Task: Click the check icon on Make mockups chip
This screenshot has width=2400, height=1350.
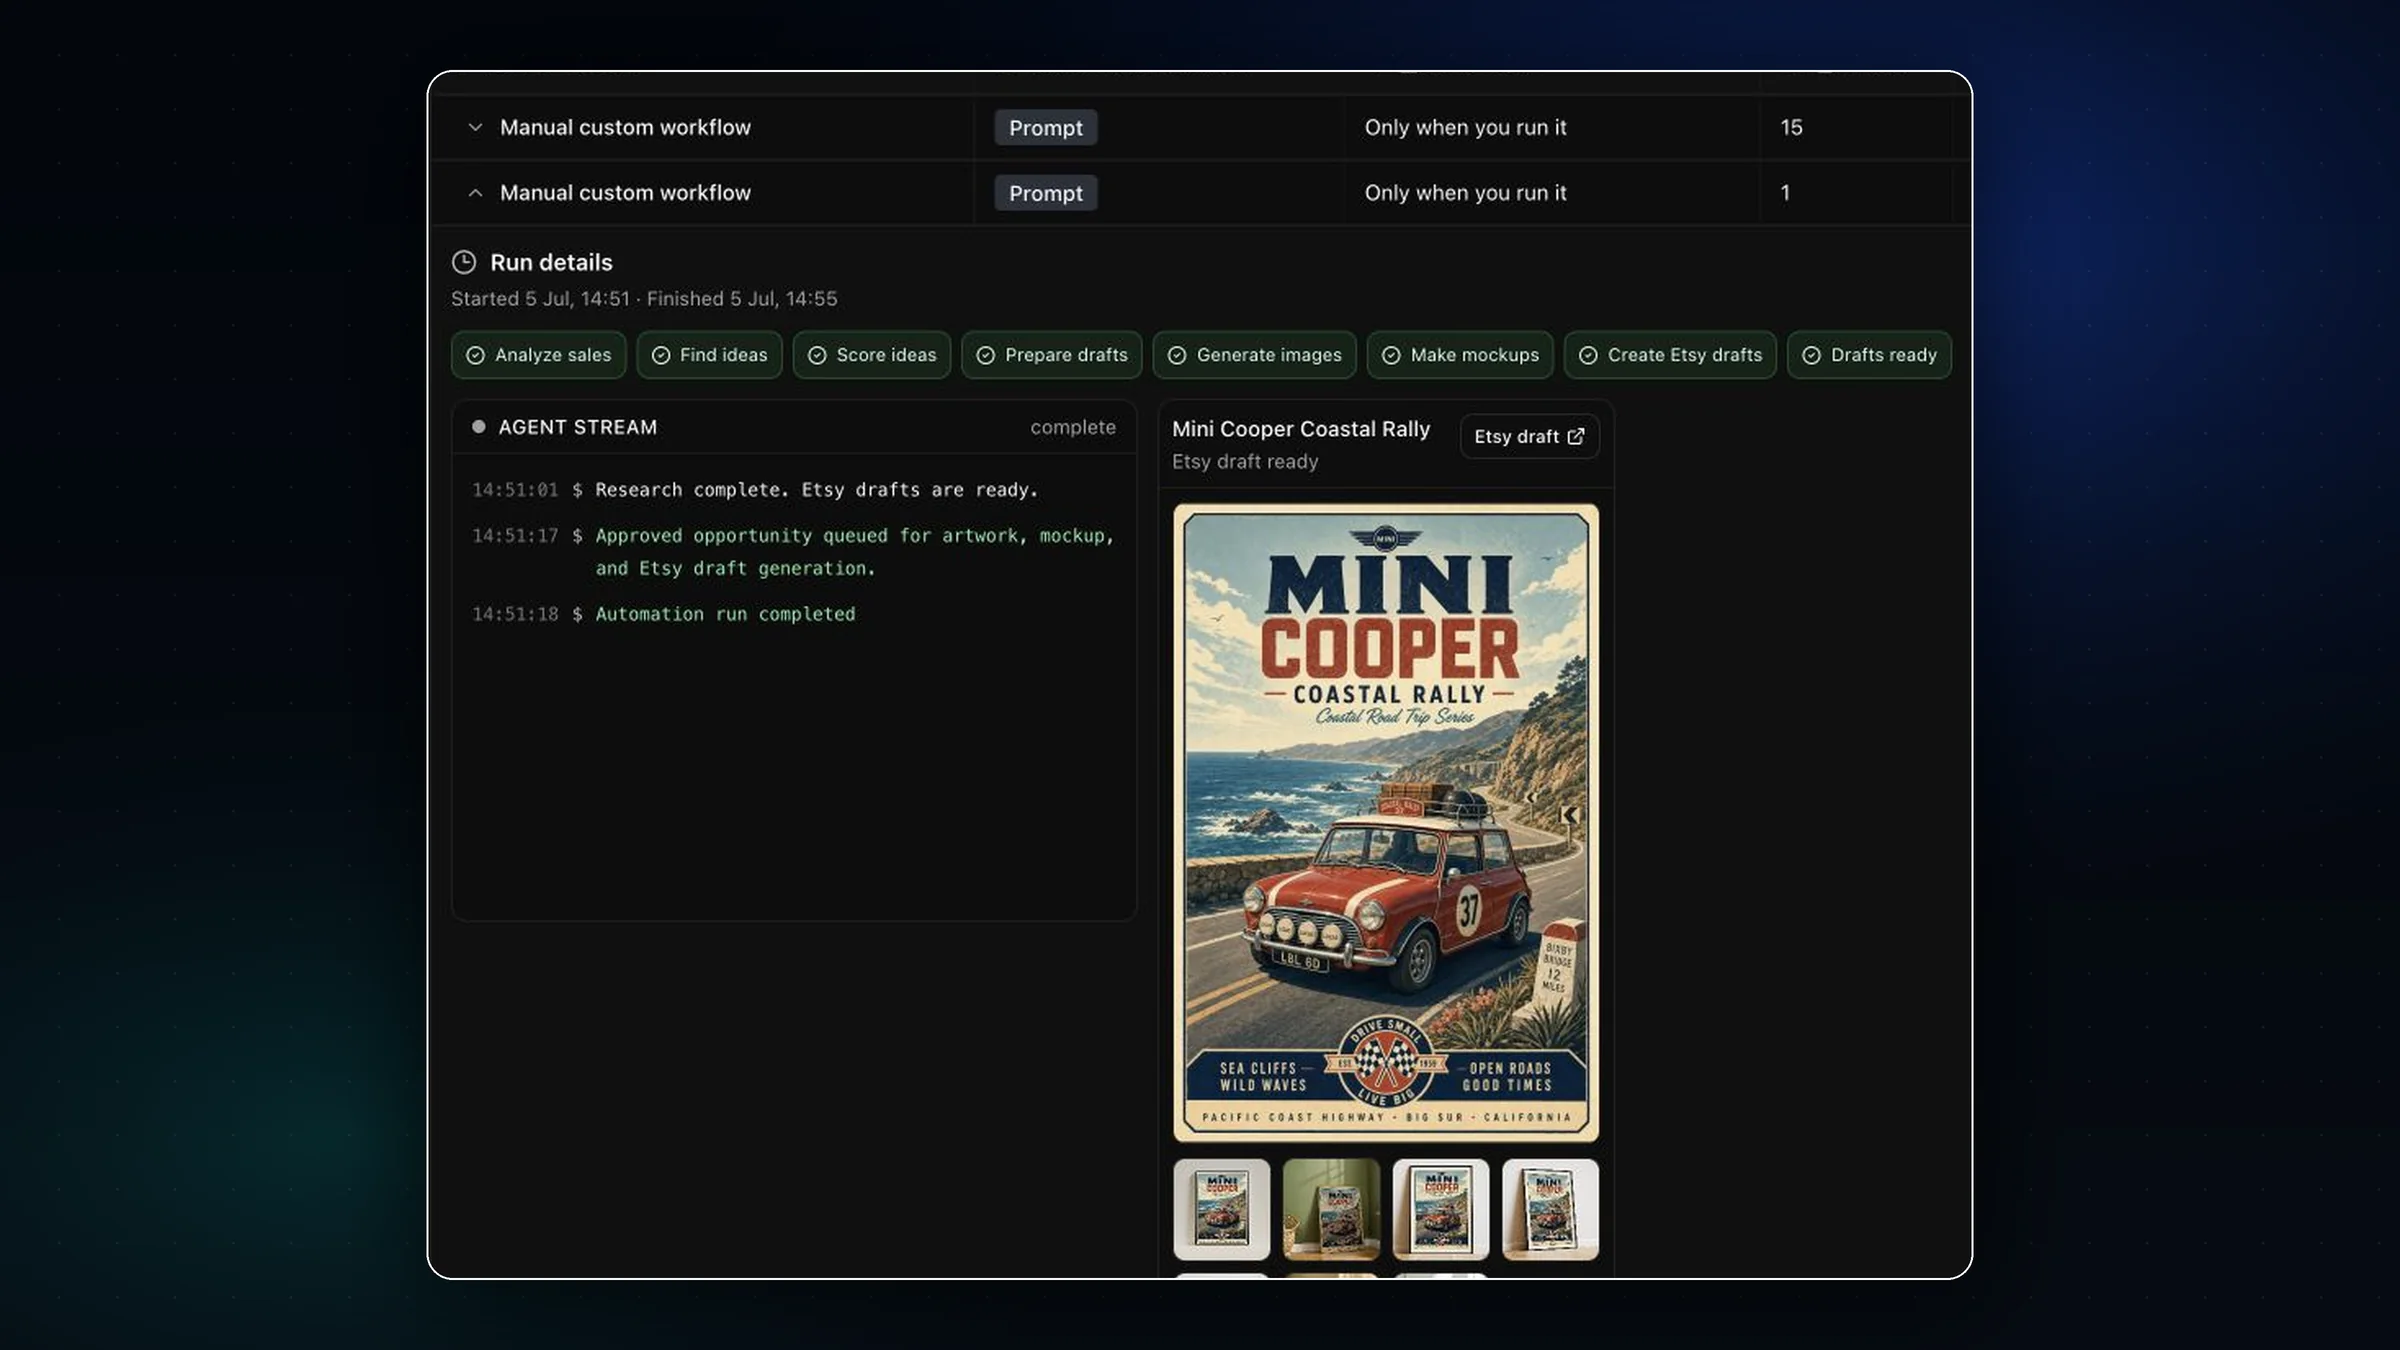Action: click(1391, 355)
